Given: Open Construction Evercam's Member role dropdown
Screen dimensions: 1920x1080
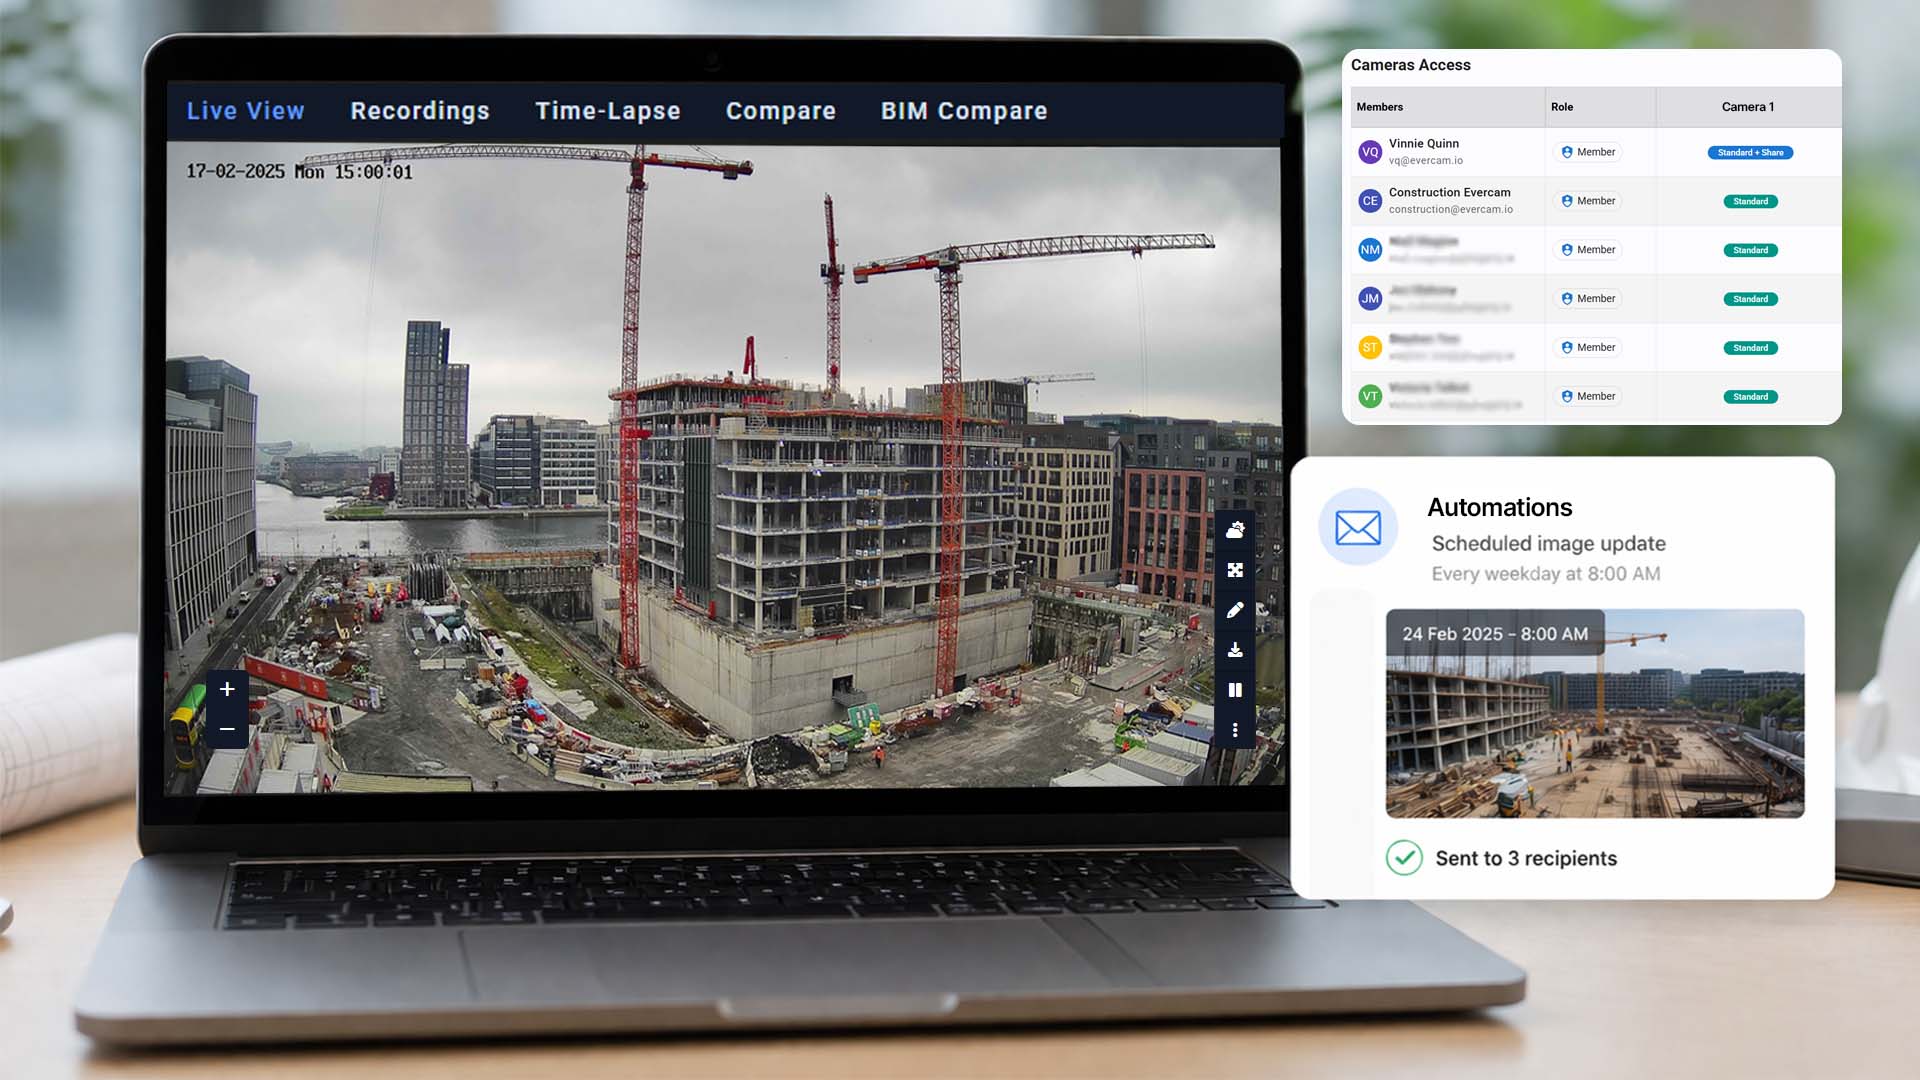Looking at the screenshot, I should tap(1588, 201).
